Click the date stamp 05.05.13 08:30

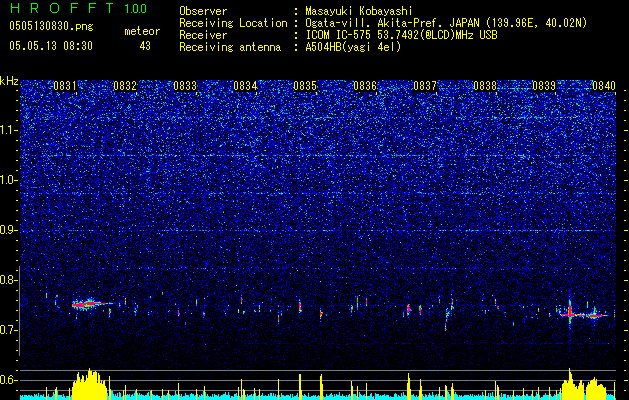point(51,46)
